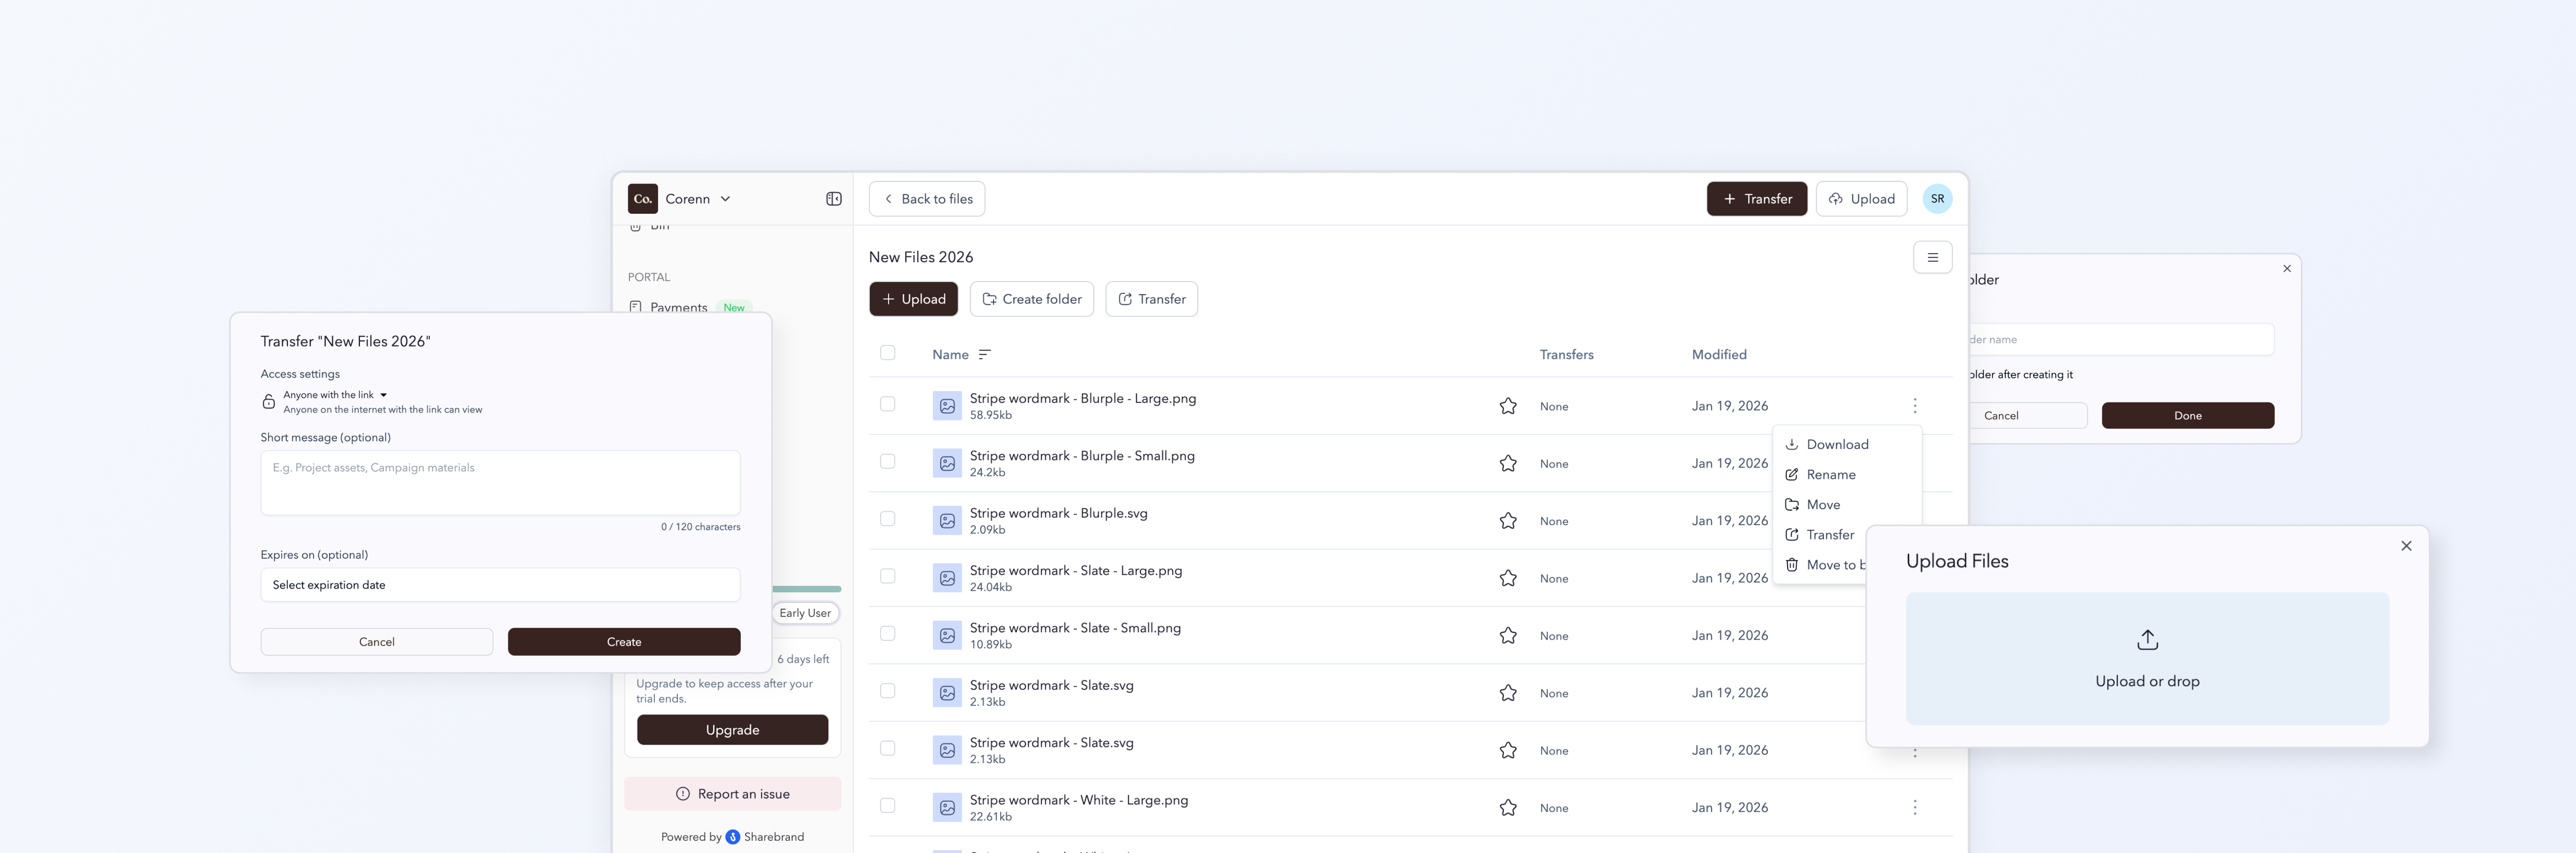Click the SR user avatar in the top bar
Image resolution: width=2576 pixels, height=853 pixels.
(x=1937, y=198)
